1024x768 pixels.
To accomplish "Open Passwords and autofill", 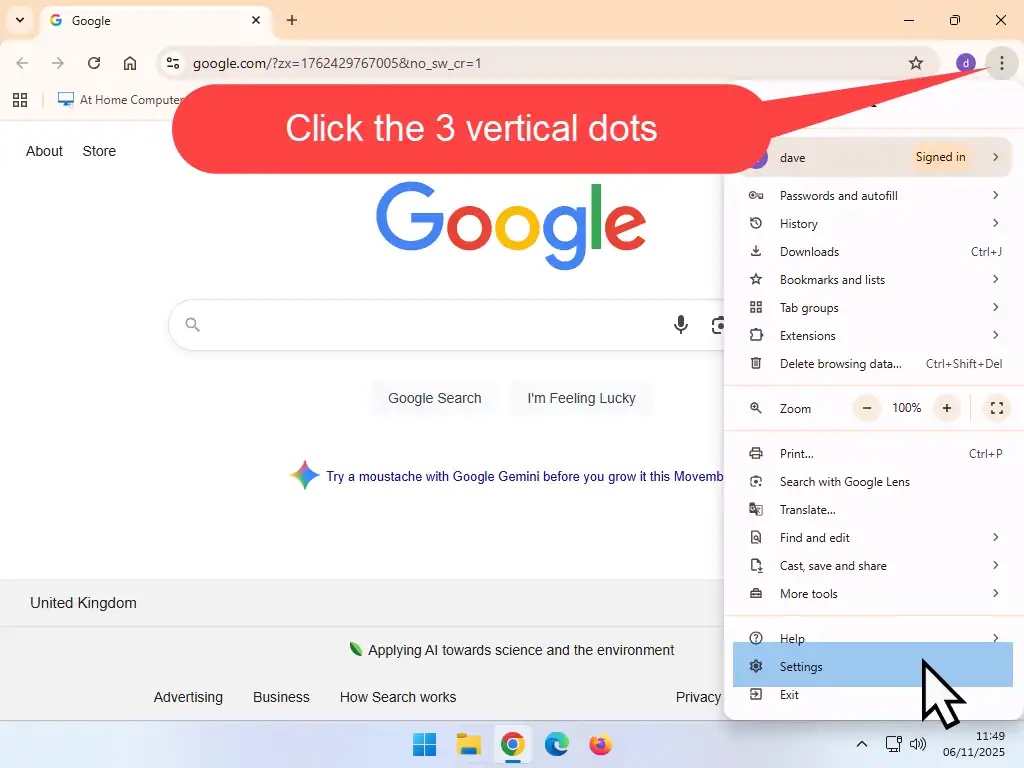I will [836, 195].
